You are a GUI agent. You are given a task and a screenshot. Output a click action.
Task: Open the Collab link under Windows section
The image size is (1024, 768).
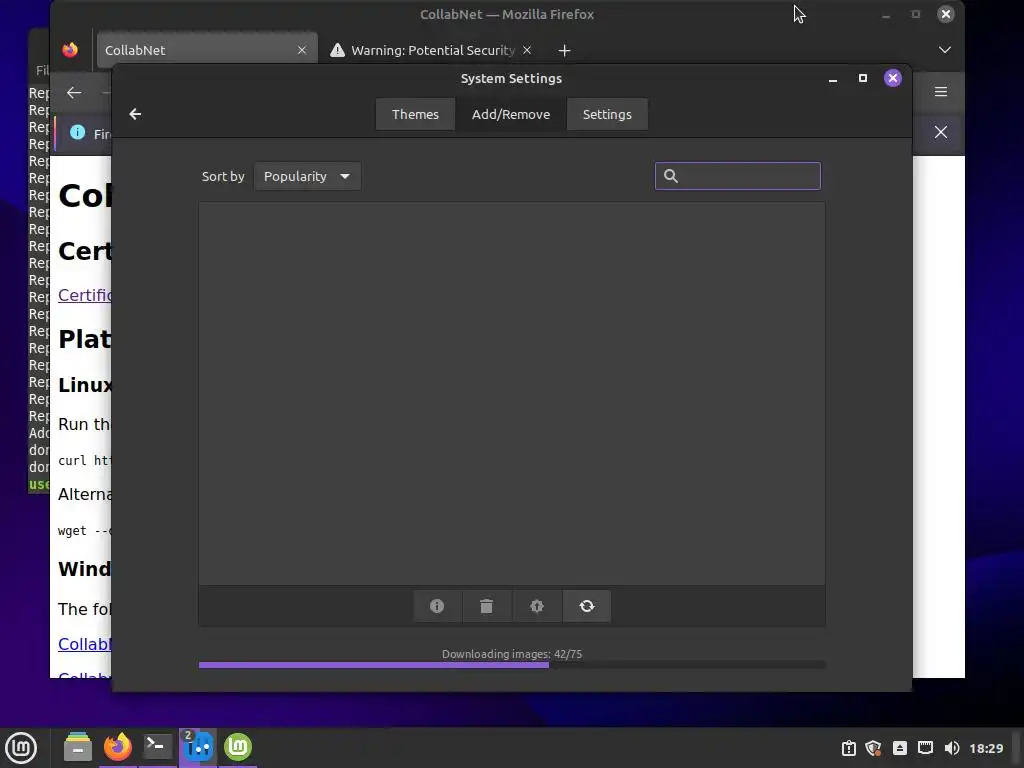(85, 644)
